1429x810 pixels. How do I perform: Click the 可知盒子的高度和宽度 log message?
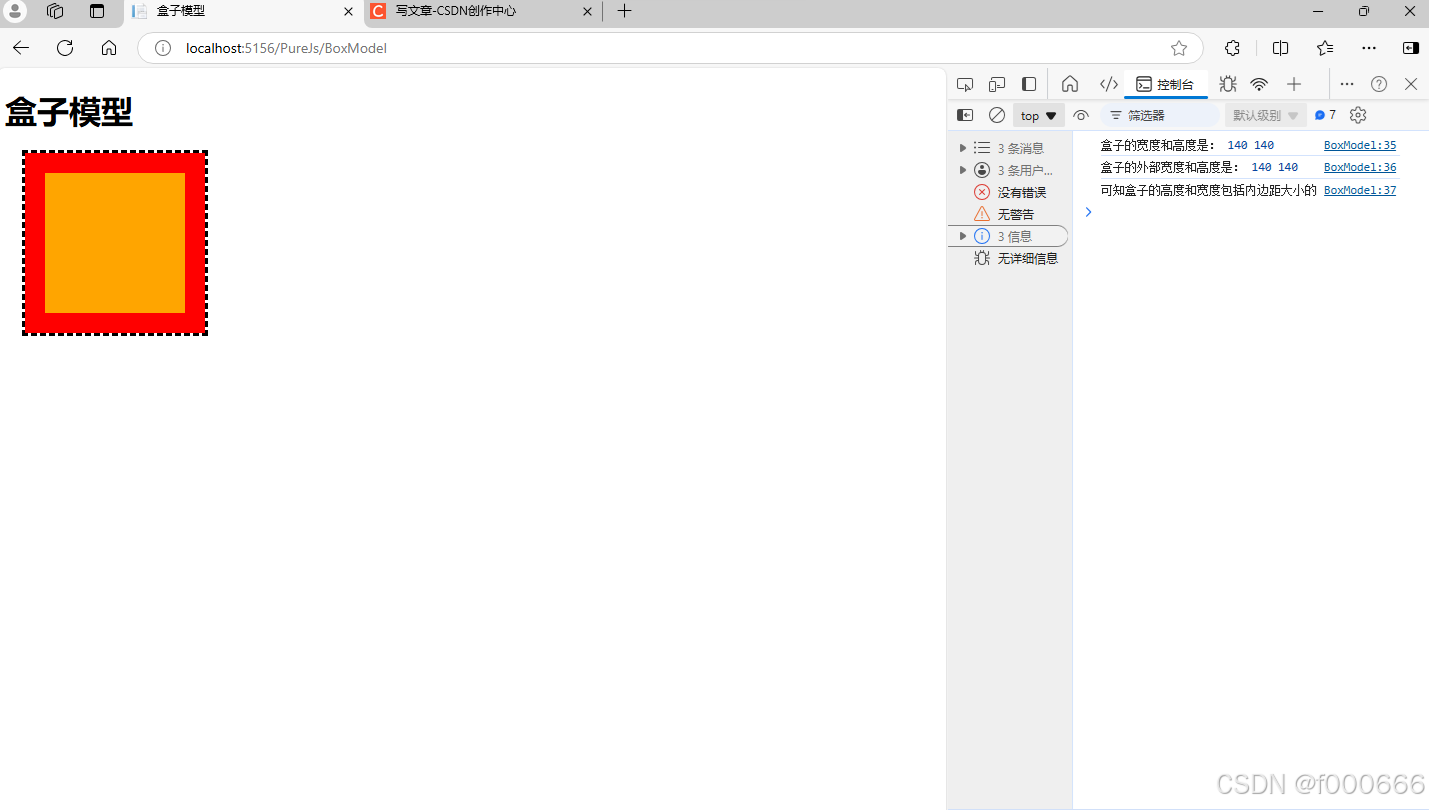pos(1208,190)
